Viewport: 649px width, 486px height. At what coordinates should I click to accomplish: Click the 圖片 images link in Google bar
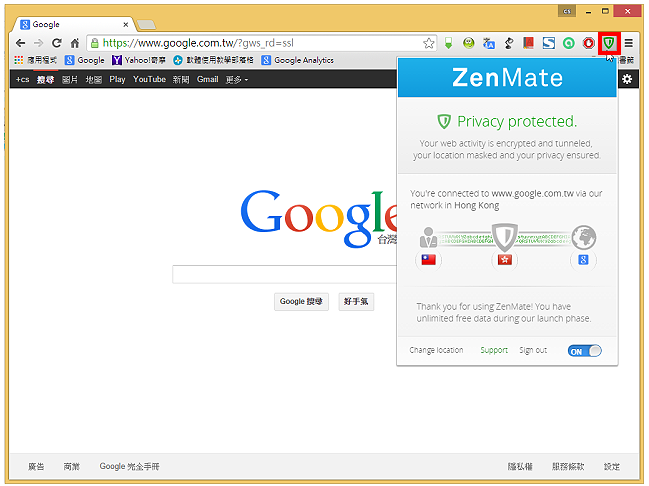pyautogui.click(x=70, y=79)
